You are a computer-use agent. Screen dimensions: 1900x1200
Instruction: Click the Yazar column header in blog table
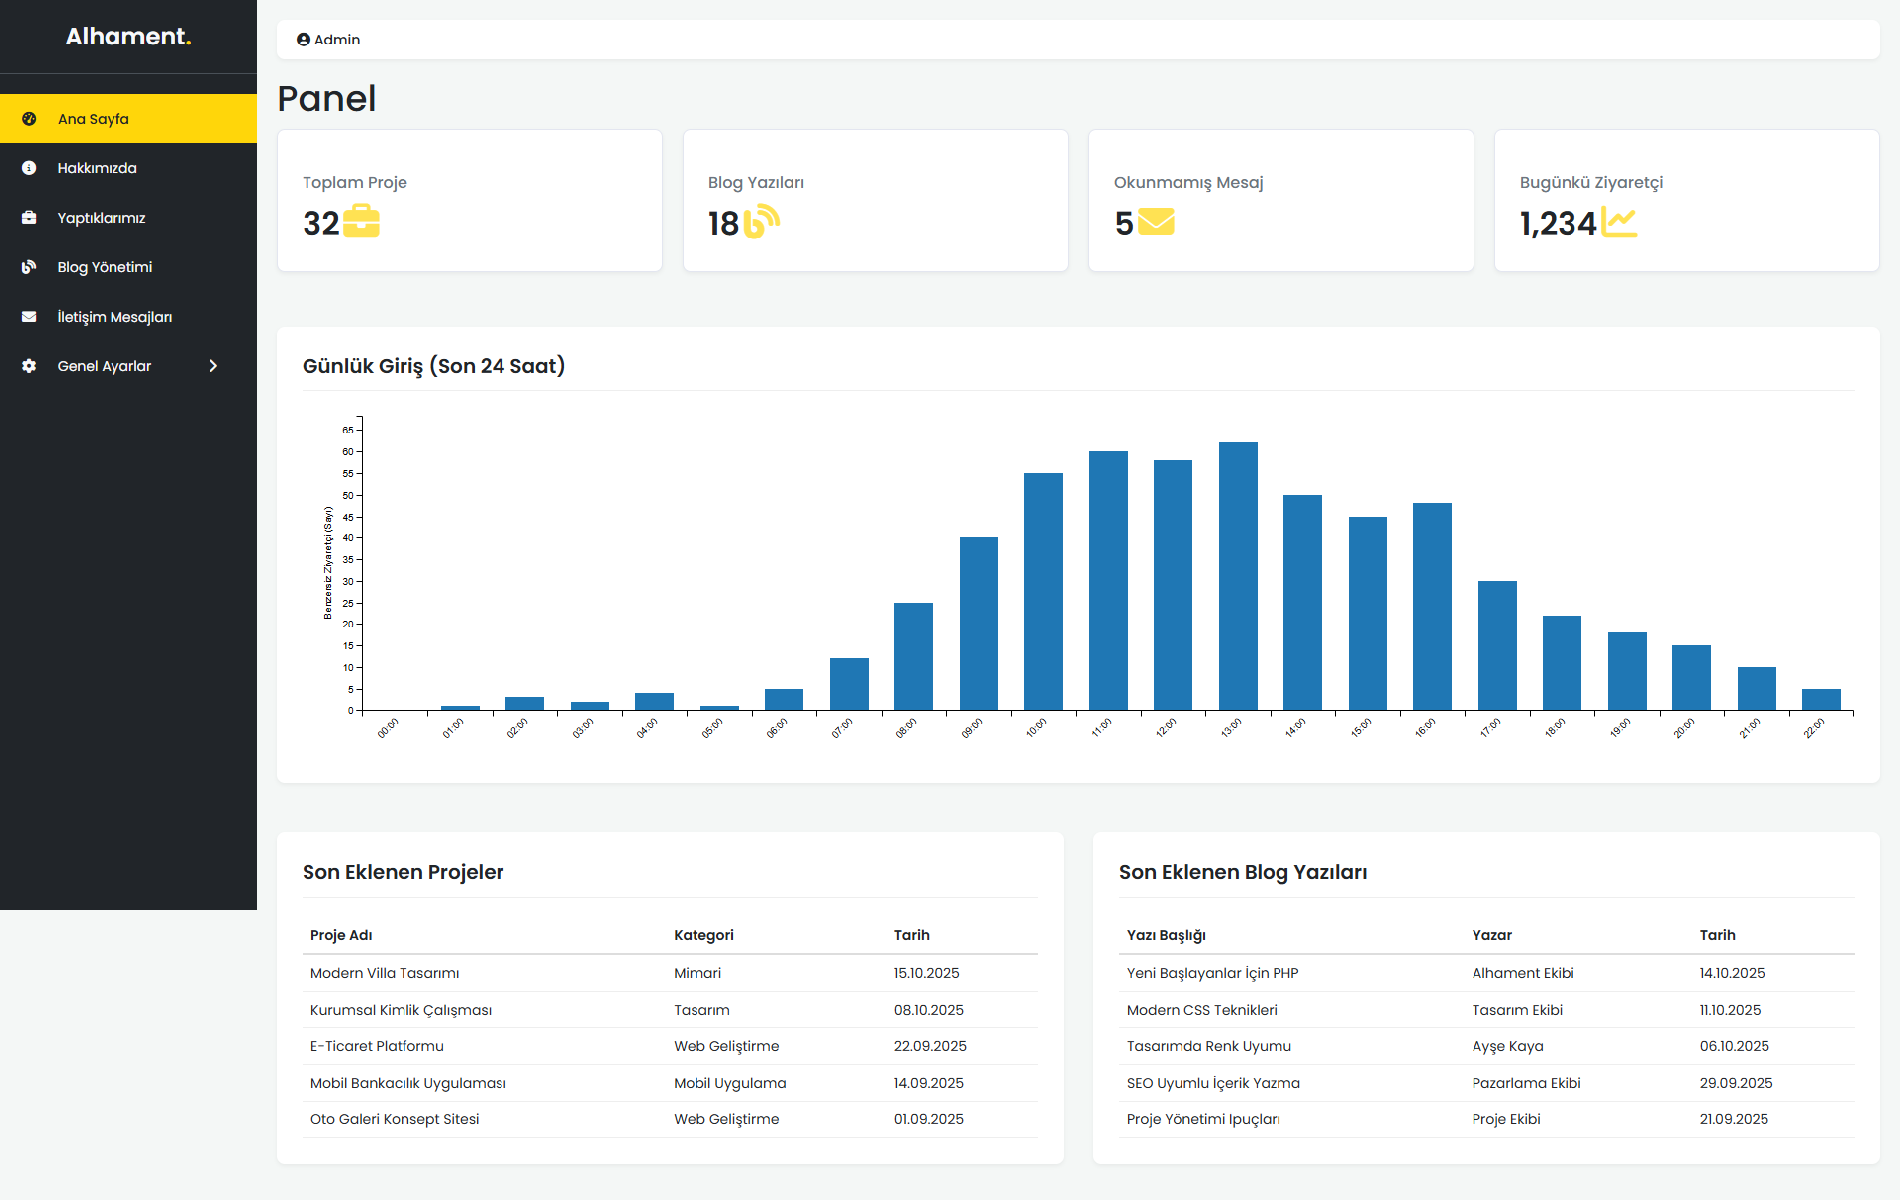click(1491, 935)
